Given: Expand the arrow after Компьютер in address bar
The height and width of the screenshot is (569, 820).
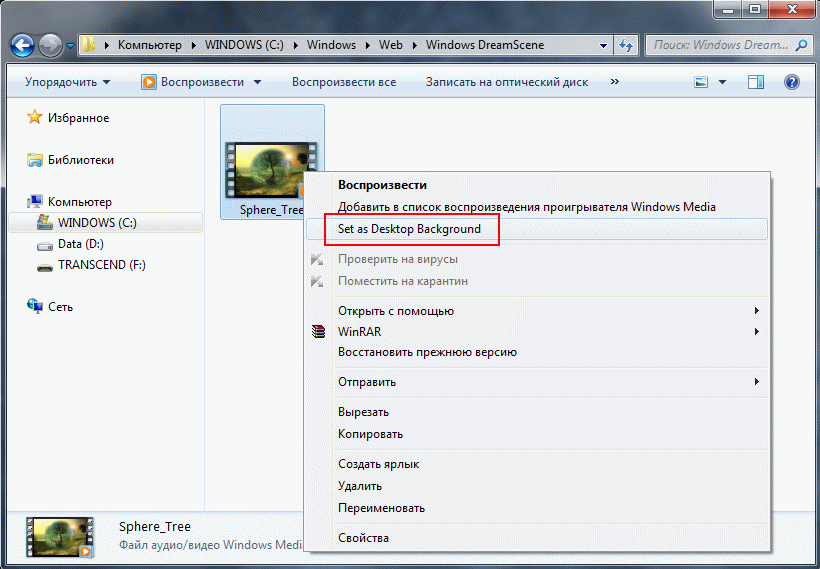Looking at the screenshot, I should coord(193,45).
